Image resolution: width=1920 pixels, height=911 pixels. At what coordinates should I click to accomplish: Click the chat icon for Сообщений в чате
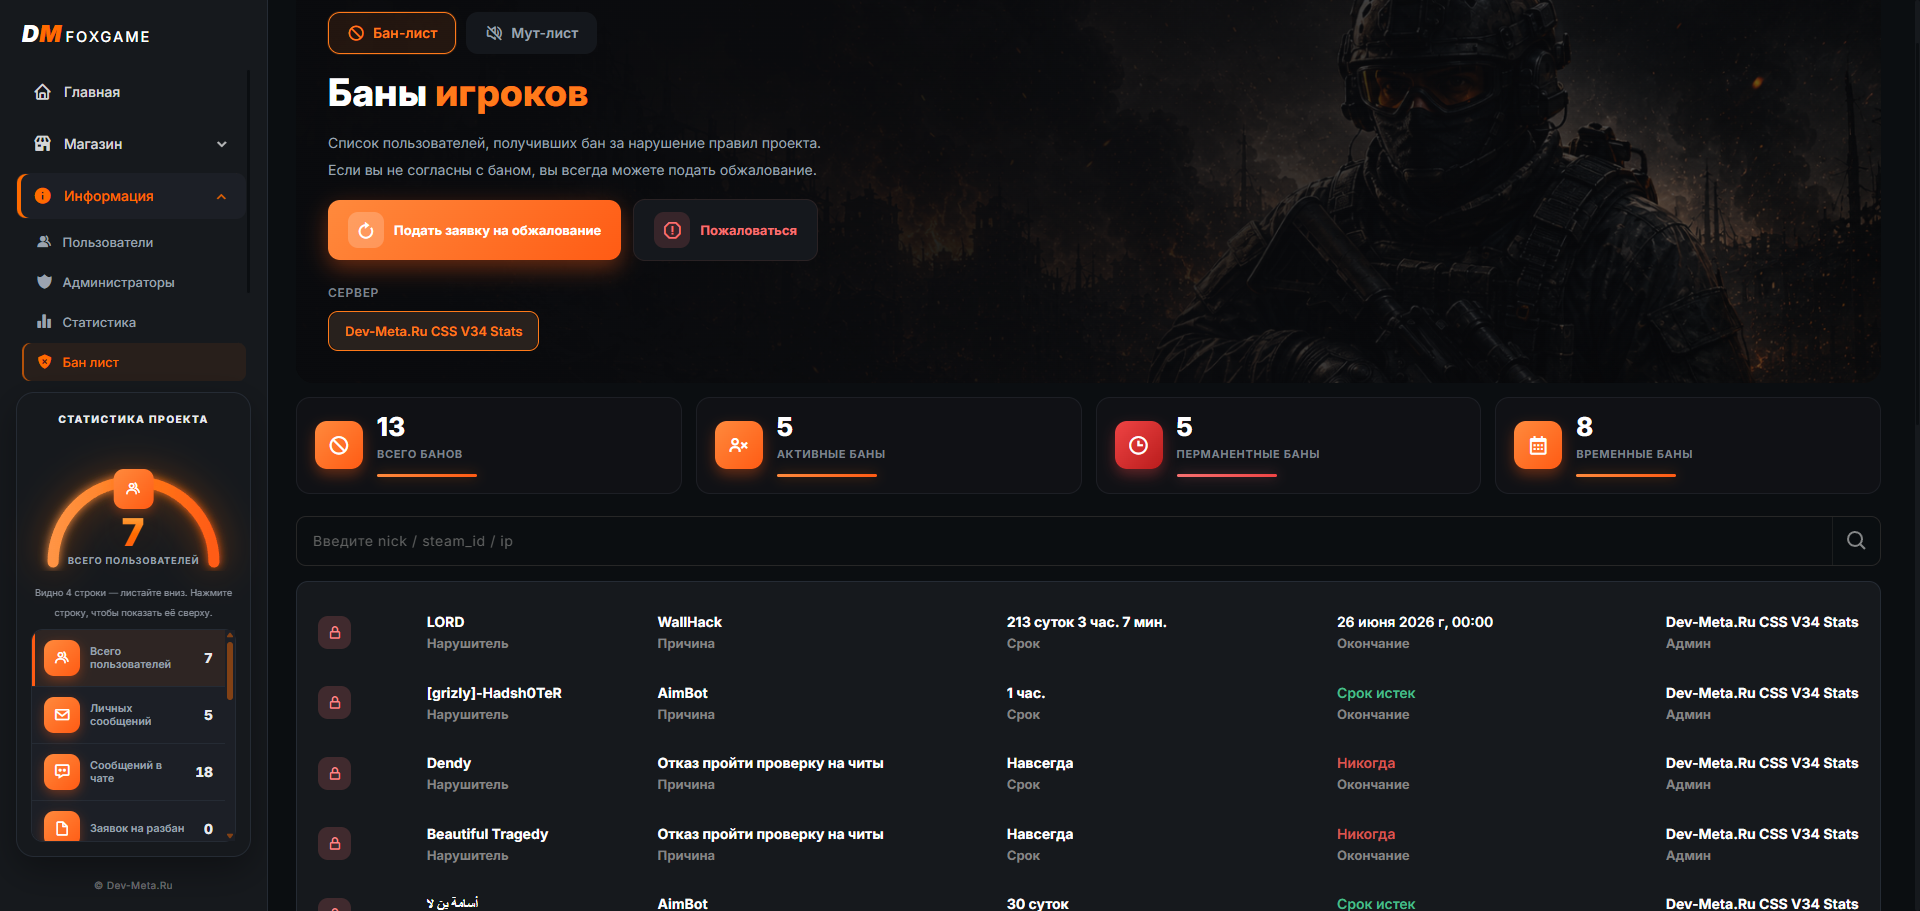(x=62, y=772)
